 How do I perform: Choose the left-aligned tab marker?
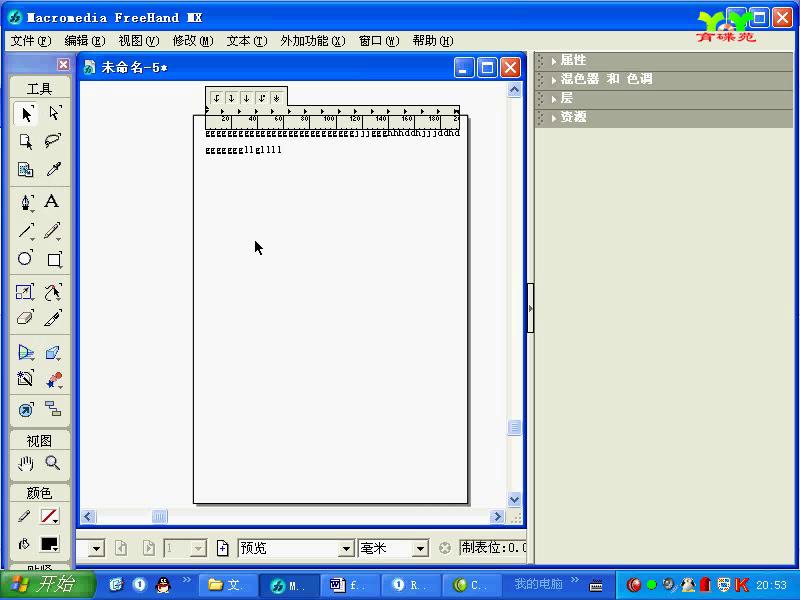coord(216,98)
